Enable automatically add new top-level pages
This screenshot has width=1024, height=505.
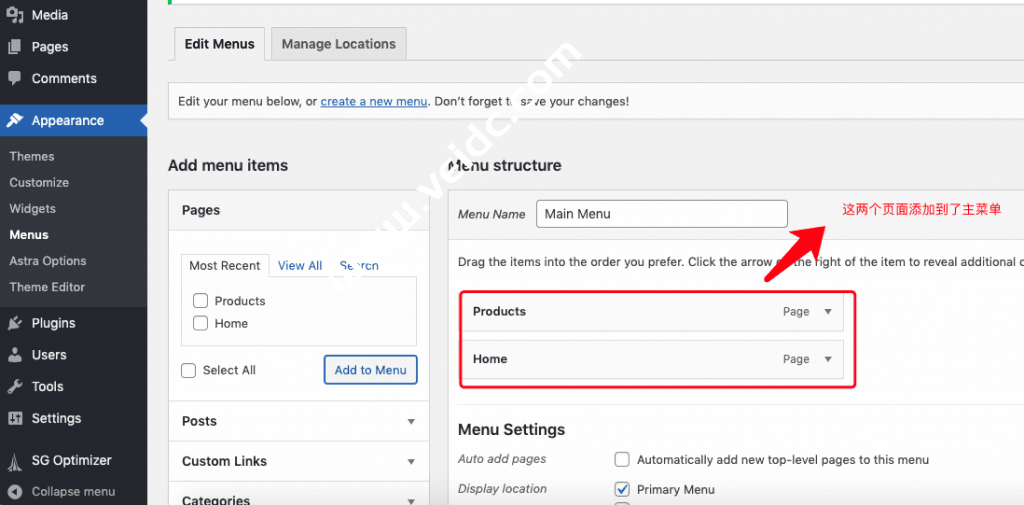(x=622, y=460)
